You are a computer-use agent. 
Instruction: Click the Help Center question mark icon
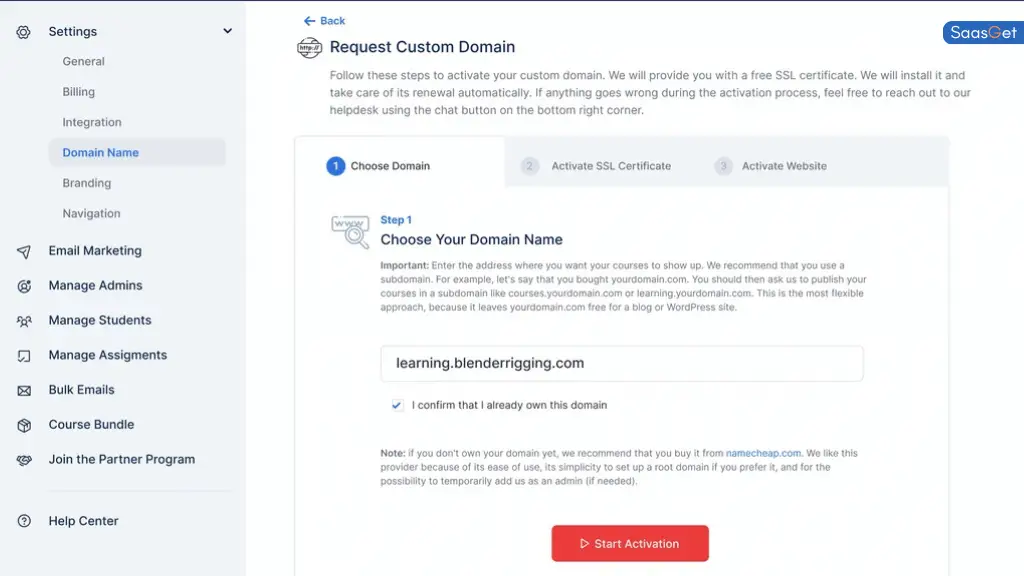(x=24, y=521)
